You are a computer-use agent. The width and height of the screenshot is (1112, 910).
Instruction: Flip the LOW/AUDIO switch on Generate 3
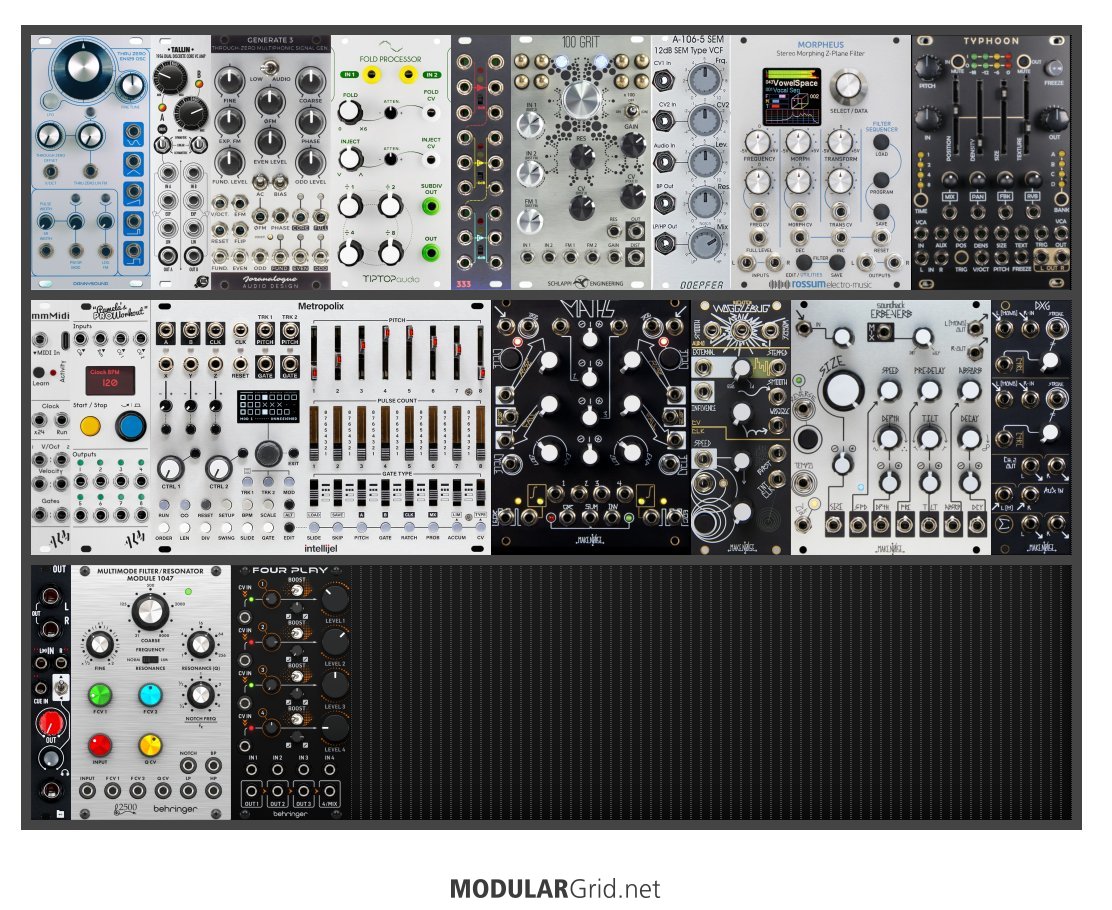[x=269, y=68]
